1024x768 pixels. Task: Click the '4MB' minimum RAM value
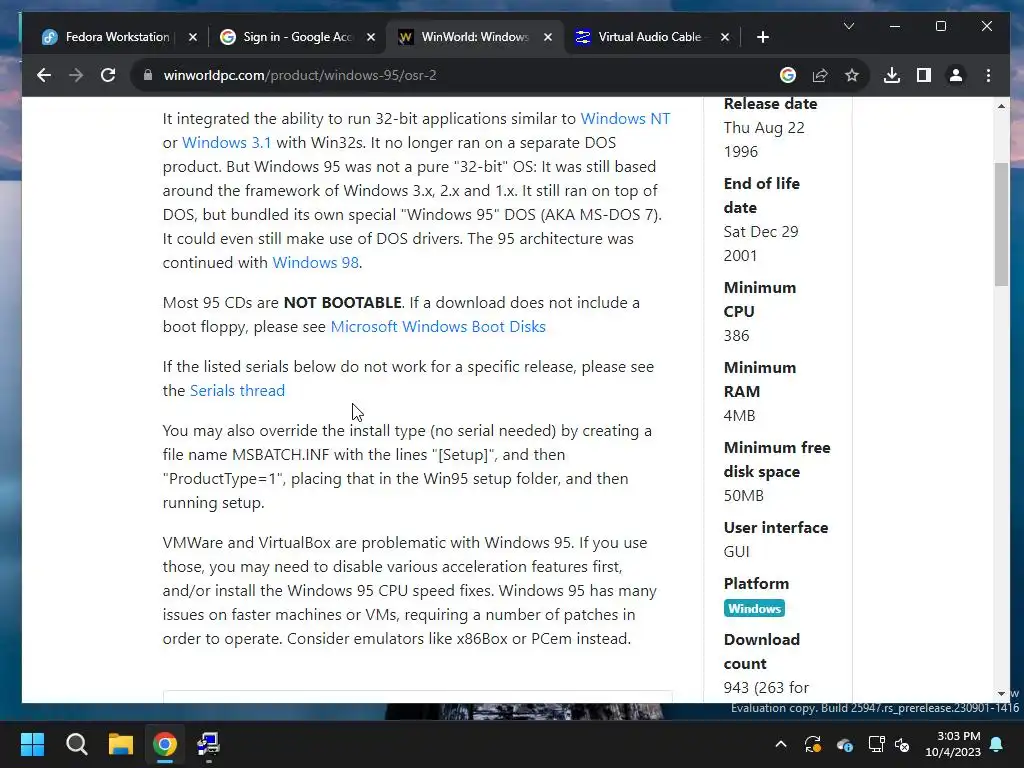click(x=739, y=415)
